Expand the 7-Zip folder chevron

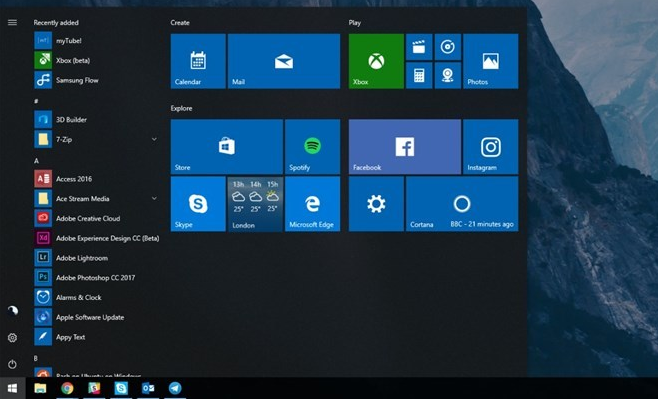coord(154,139)
